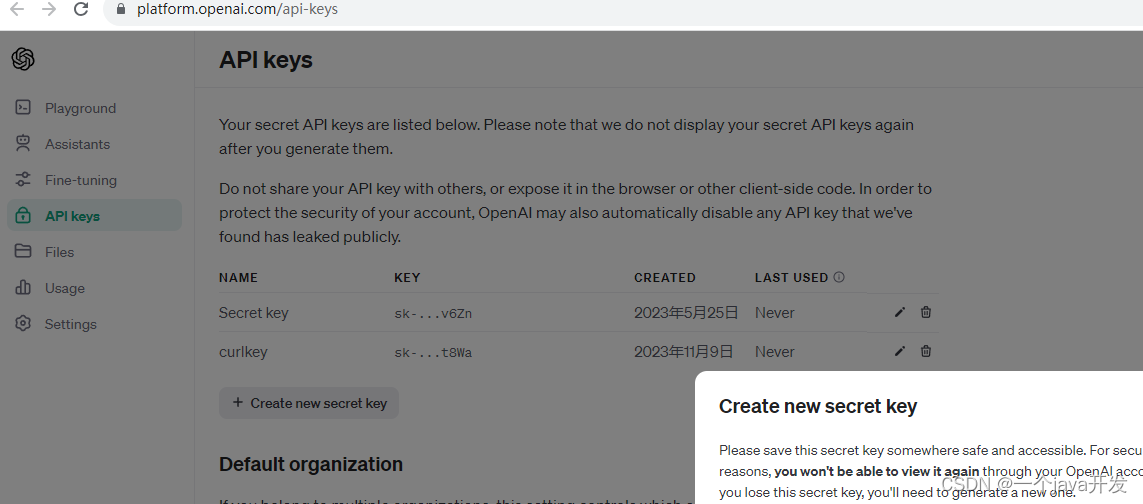Click the API keys page heading
This screenshot has height=504, width=1143.
(266, 60)
